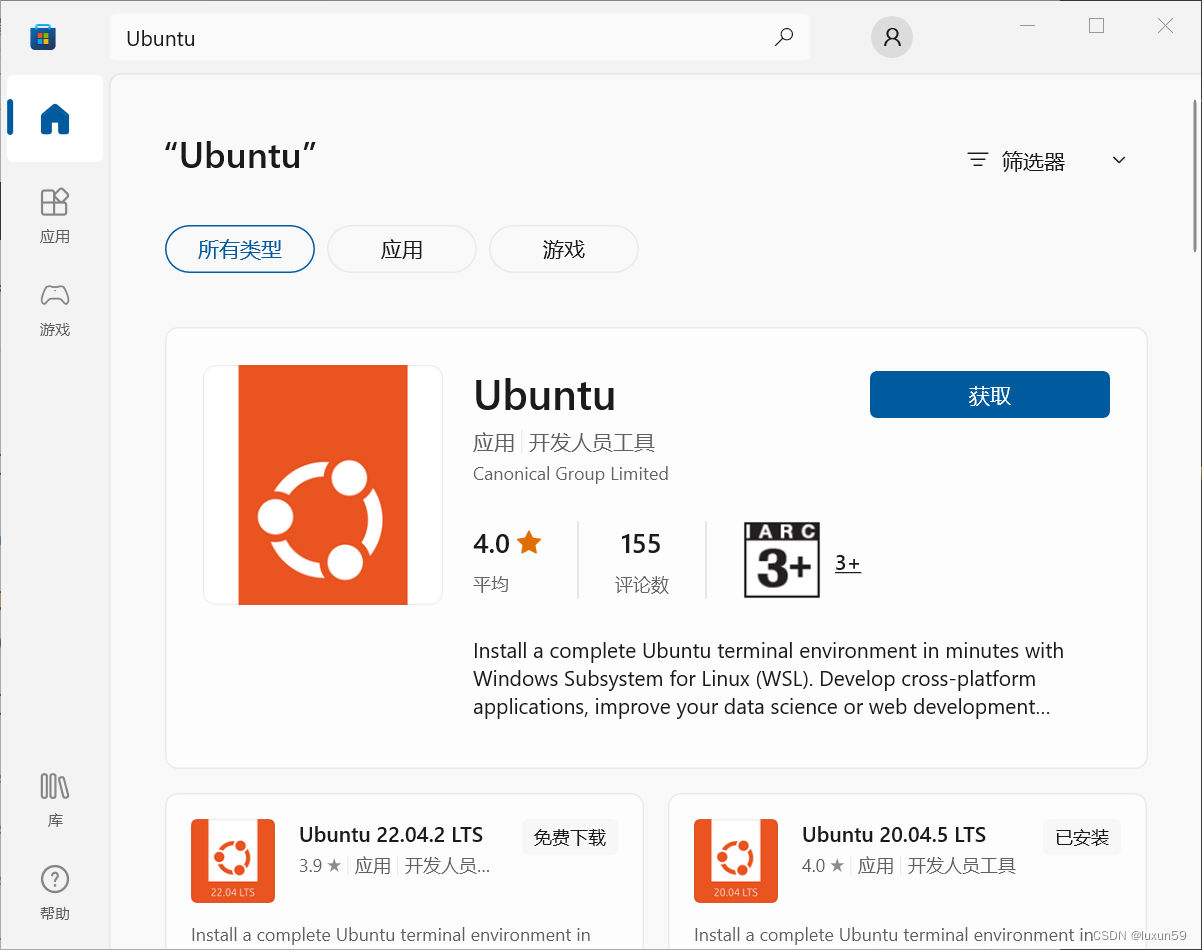Close the Microsoft Store window
Viewport: 1202px width, 950px height.
[x=1165, y=26]
